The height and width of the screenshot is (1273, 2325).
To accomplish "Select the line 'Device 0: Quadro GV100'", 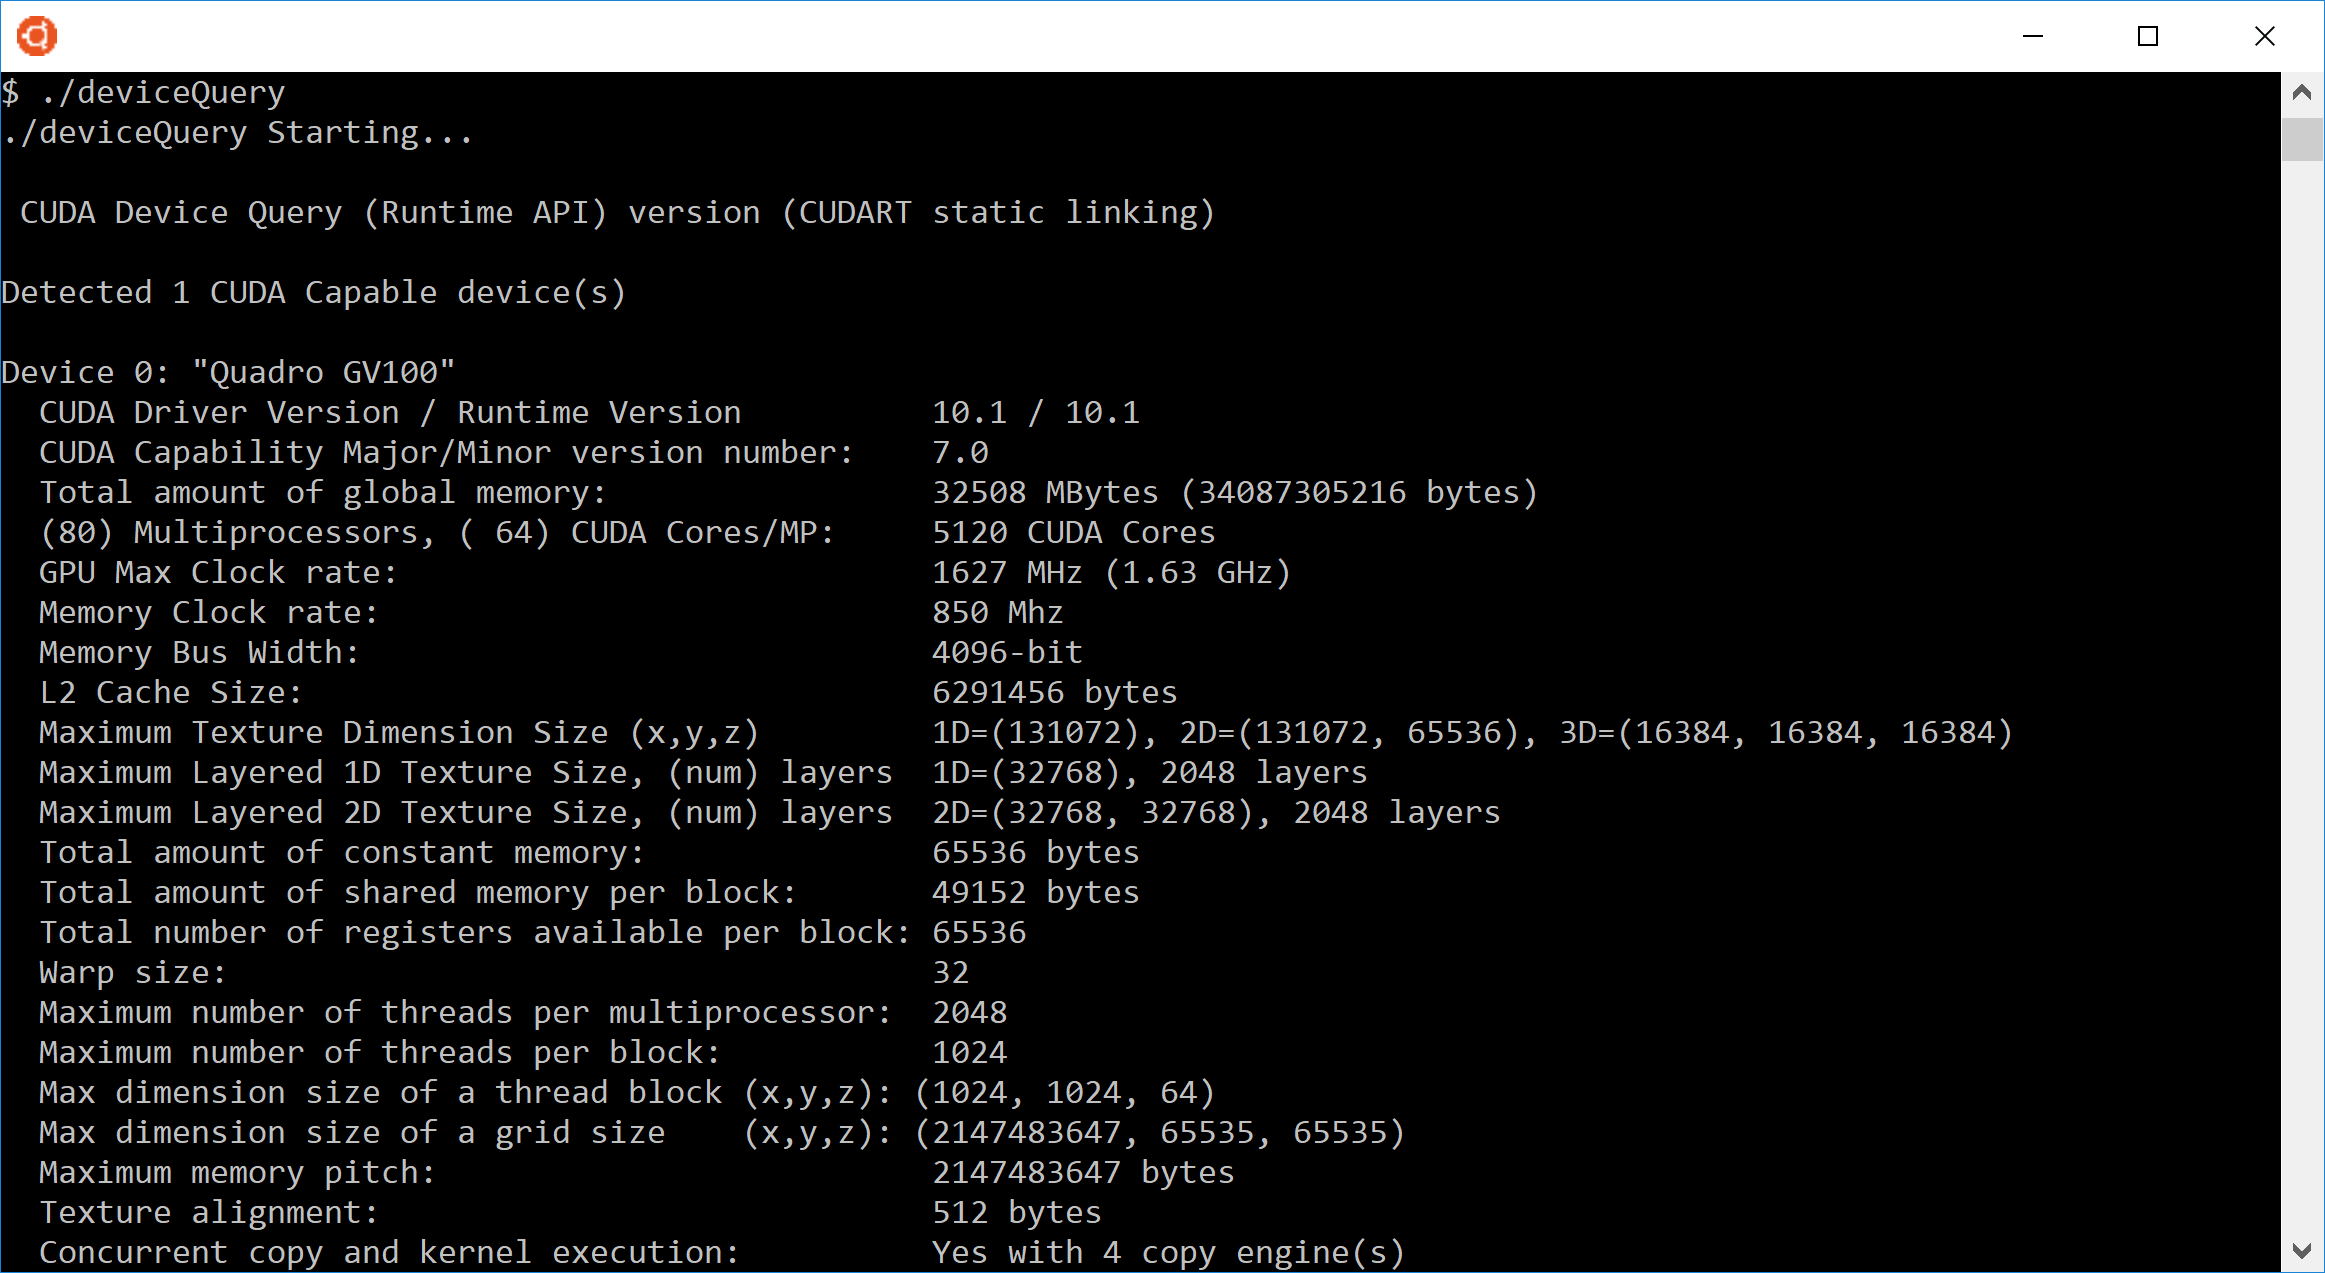I will pyautogui.click(x=228, y=371).
